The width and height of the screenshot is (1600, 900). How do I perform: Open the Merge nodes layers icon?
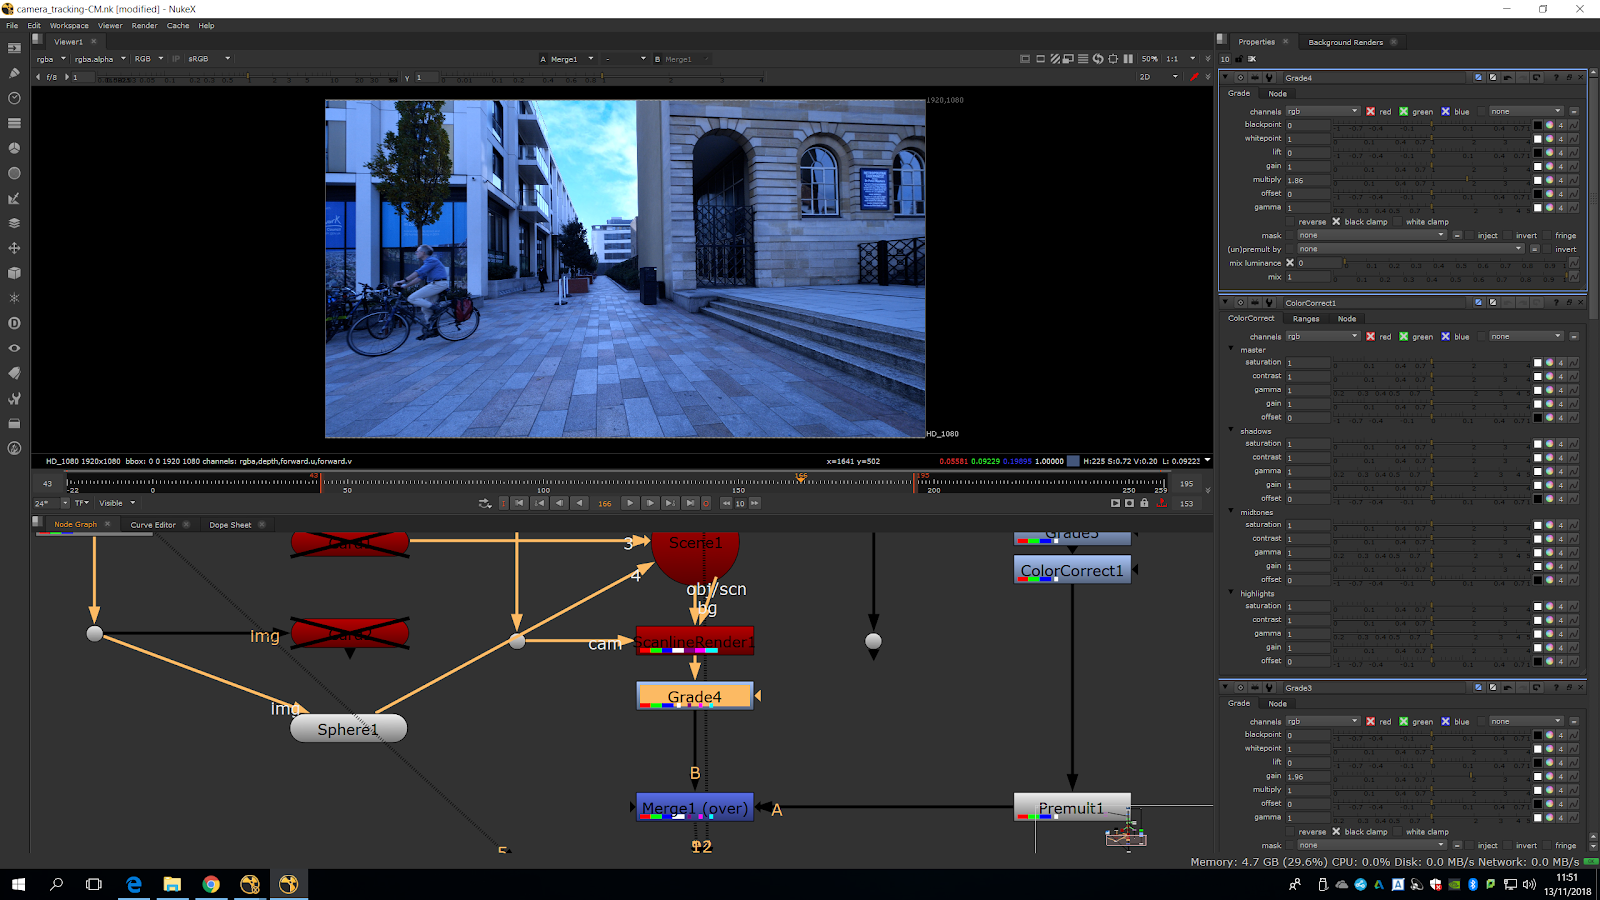pyautogui.click(x=14, y=223)
